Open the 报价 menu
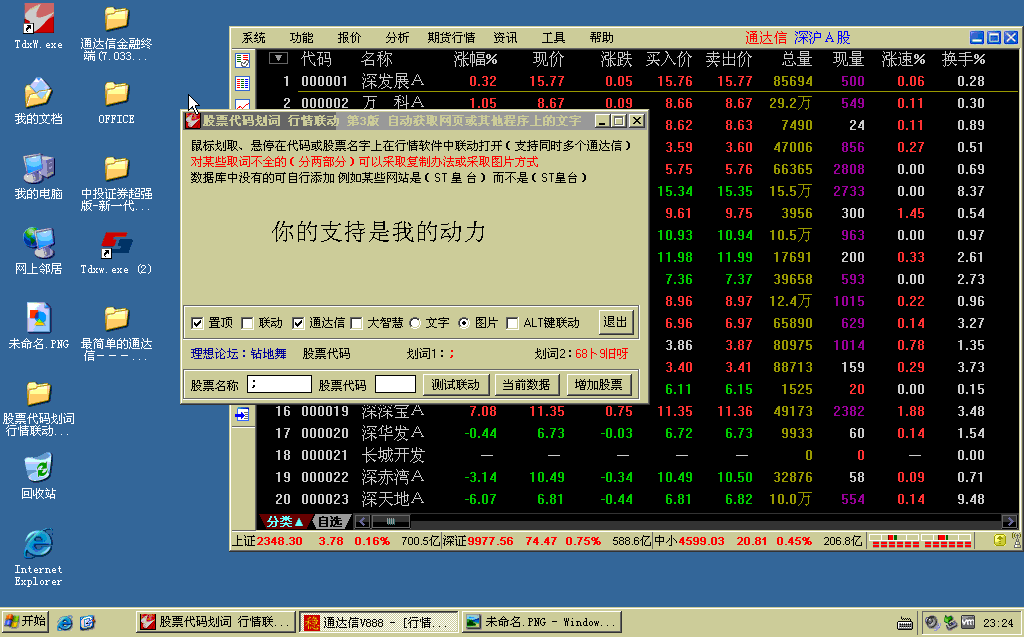This screenshot has width=1024, height=637. (x=349, y=38)
